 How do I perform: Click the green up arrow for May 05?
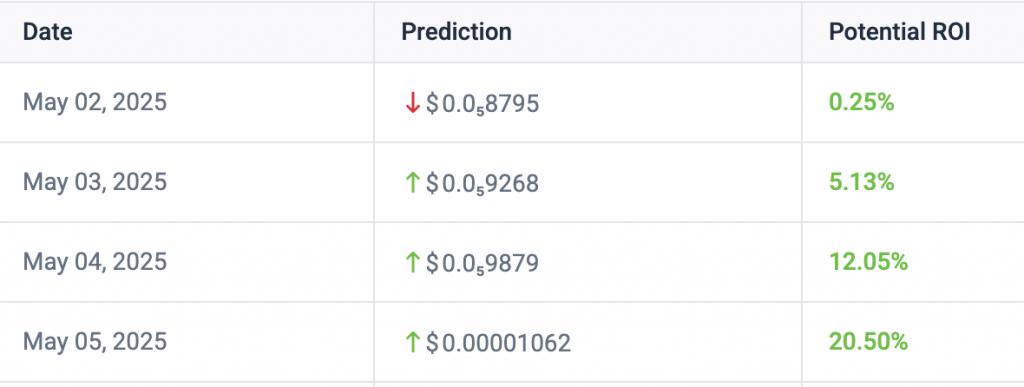pyautogui.click(x=412, y=342)
